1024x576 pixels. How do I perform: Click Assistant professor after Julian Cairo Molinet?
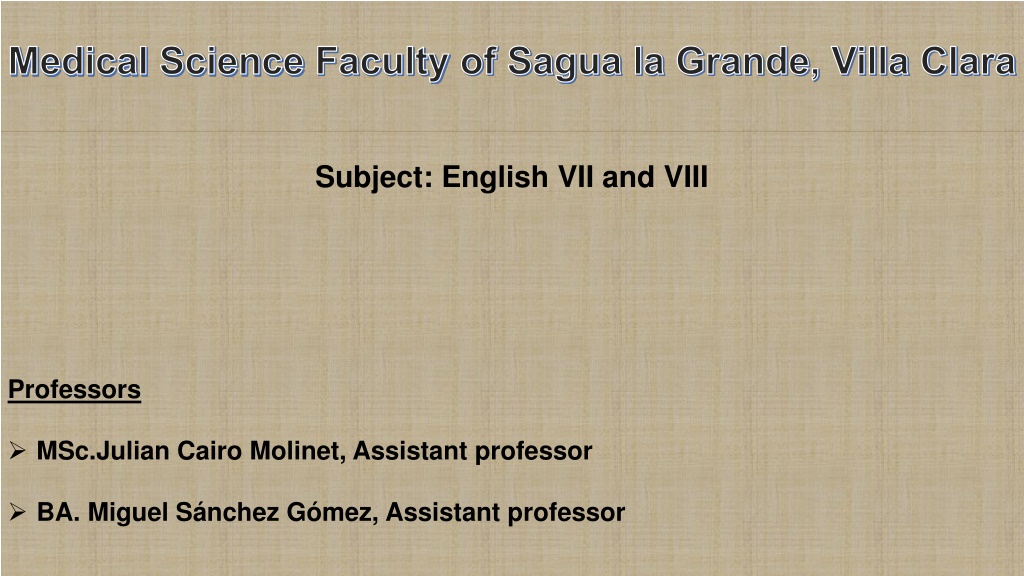tap(473, 451)
